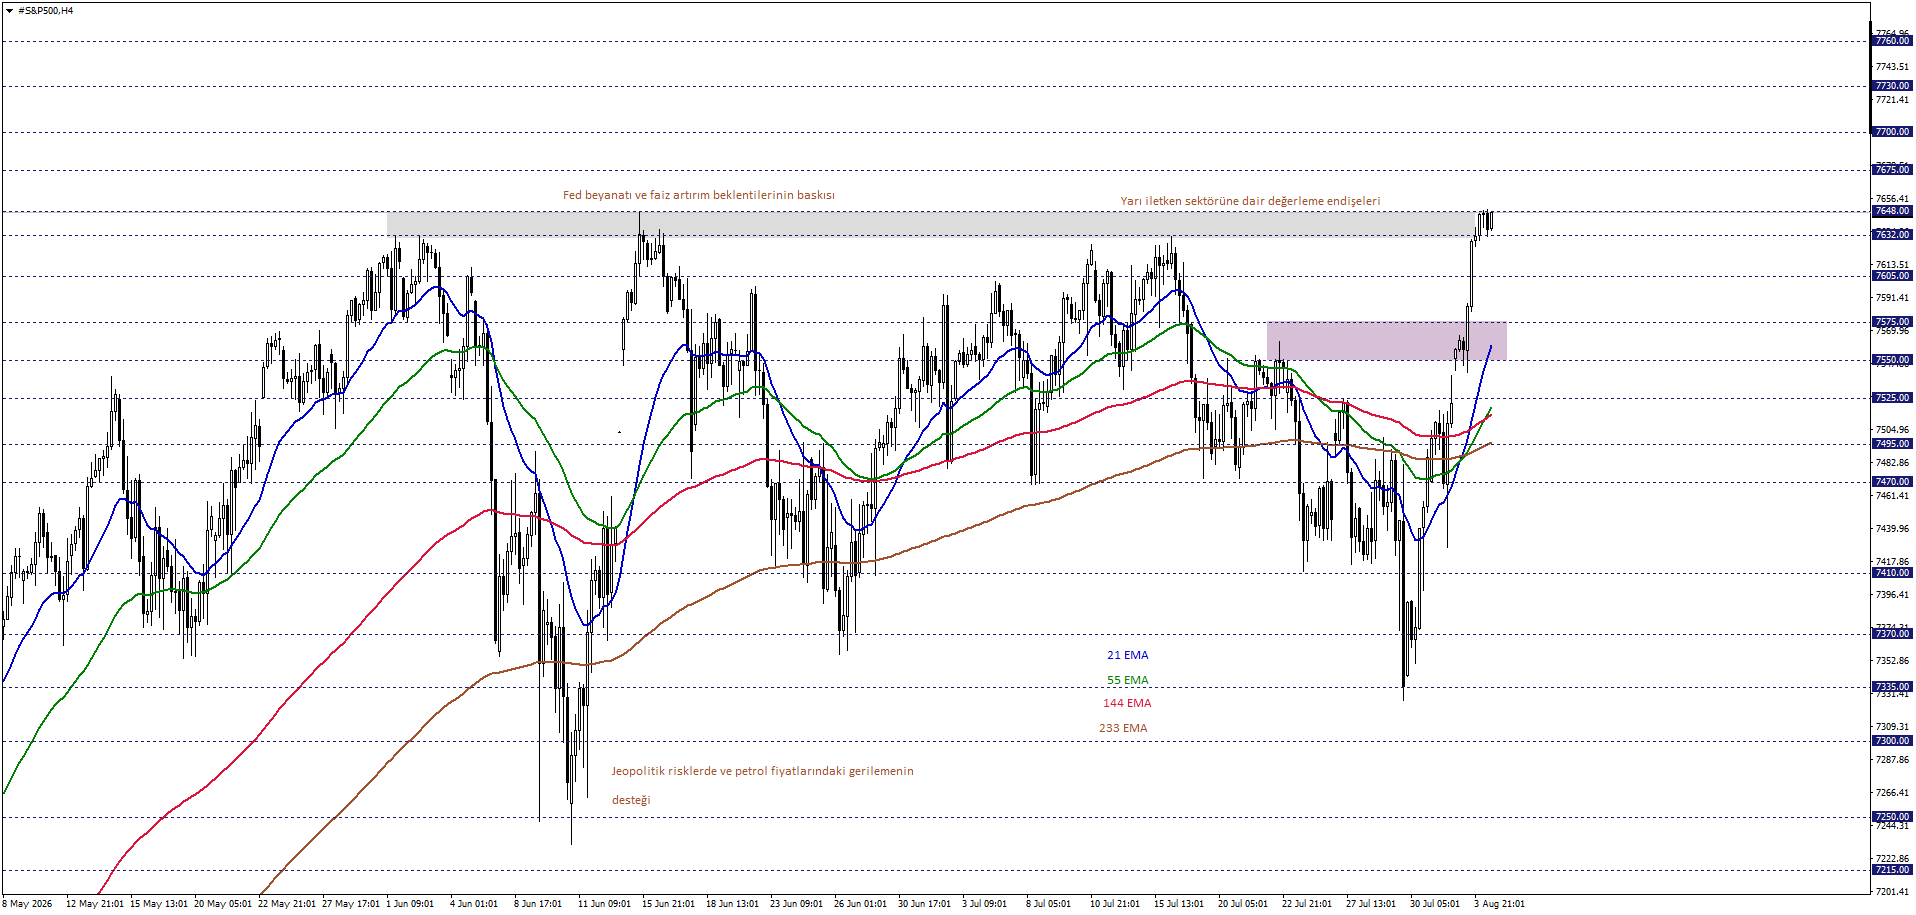Click the 144 EMA legend label
Image resolution: width=1916 pixels, height=915 pixels.
[x=1127, y=704]
